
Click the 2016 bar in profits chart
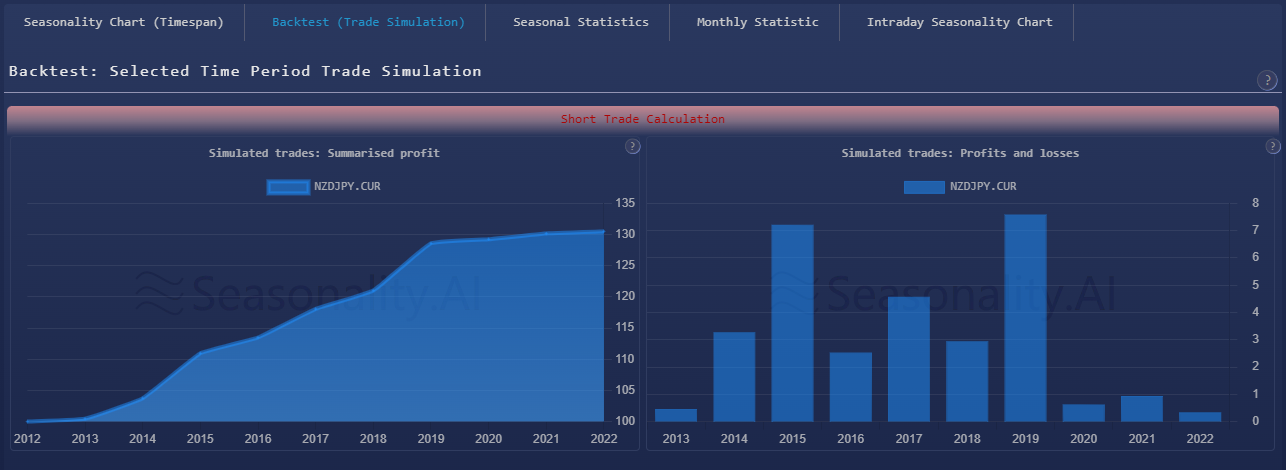pyautogui.click(x=850, y=386)
